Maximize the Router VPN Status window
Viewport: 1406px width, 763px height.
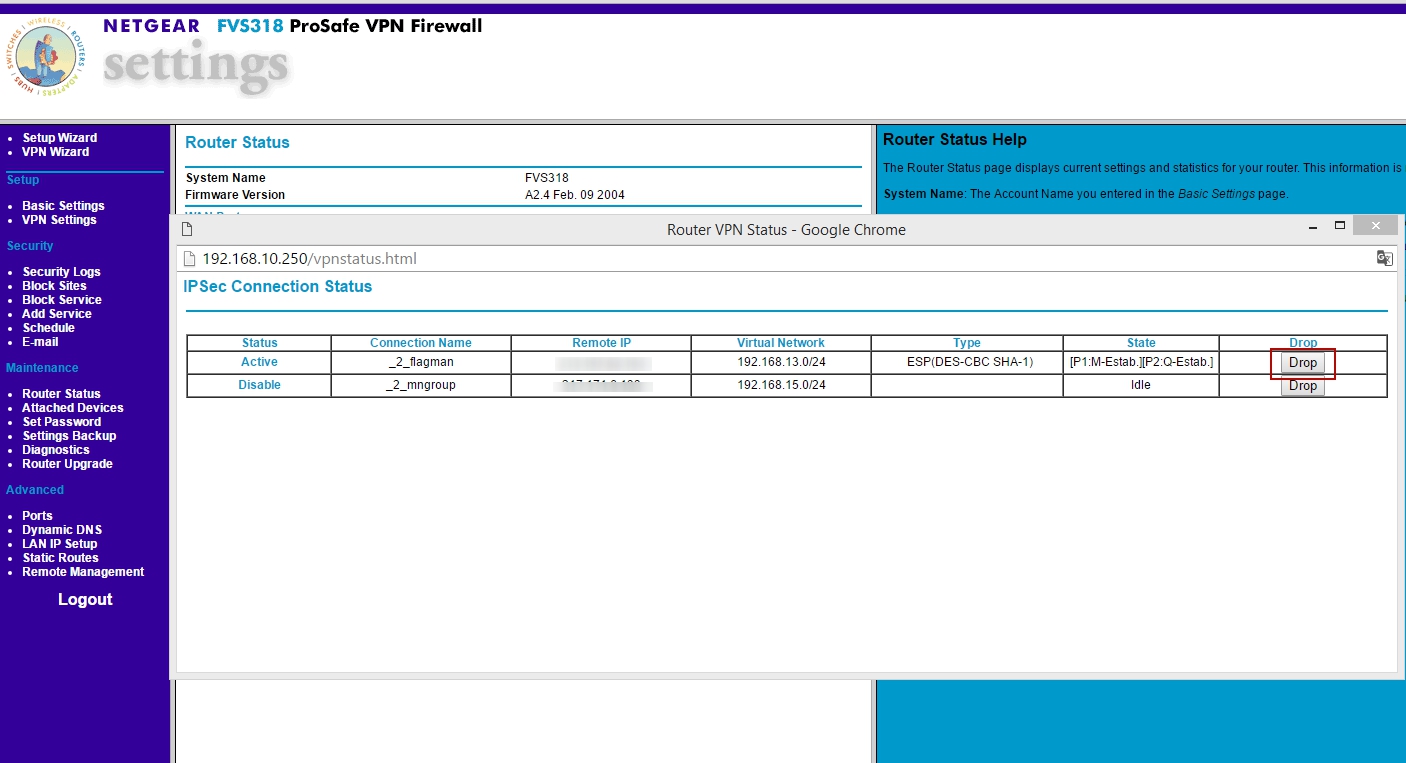[x=1340, y=226]
